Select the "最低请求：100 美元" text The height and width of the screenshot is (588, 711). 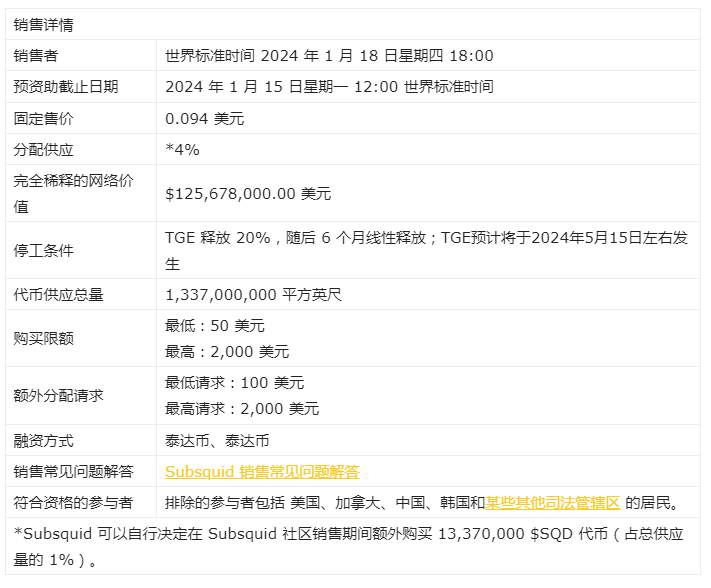[x=234, y=382]
